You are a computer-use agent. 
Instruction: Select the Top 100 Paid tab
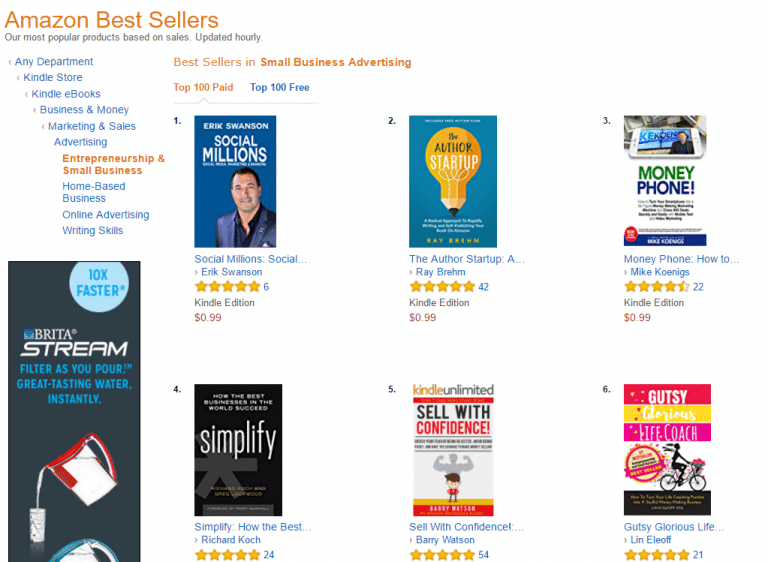203,87
